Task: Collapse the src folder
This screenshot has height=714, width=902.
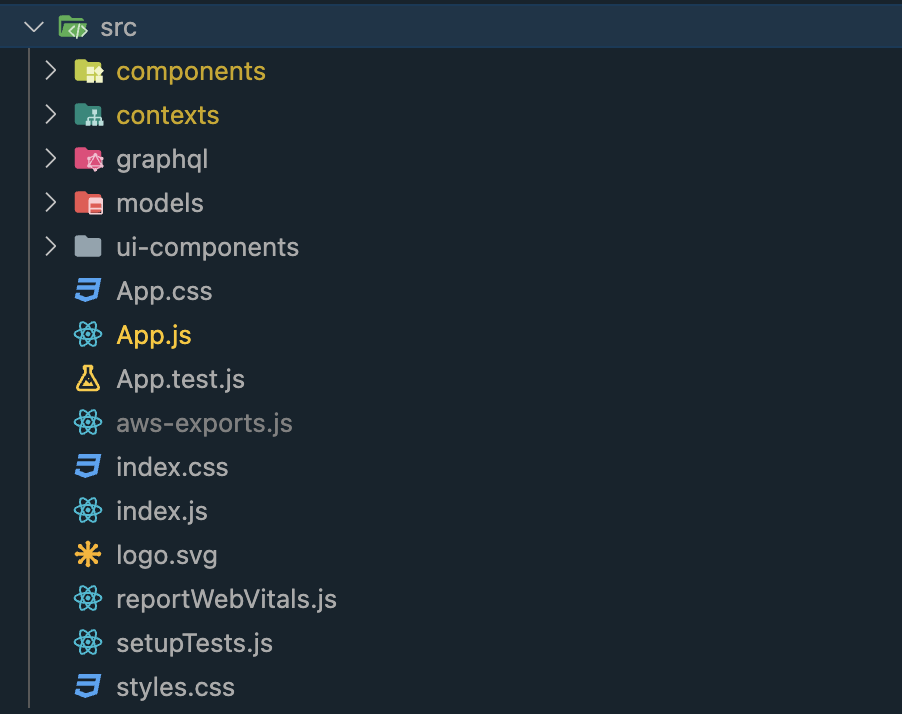Action: tap(33, 26)
